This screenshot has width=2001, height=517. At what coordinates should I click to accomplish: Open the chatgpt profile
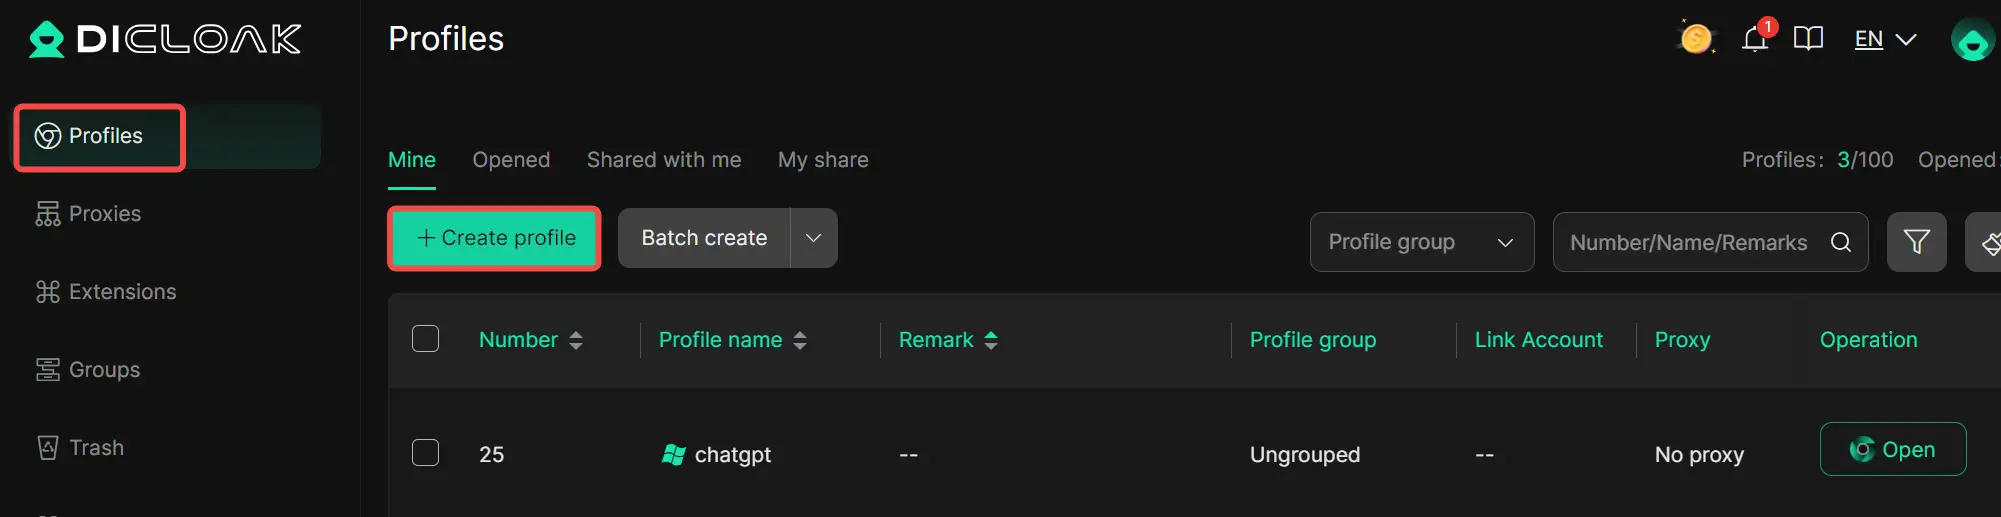1892,450
